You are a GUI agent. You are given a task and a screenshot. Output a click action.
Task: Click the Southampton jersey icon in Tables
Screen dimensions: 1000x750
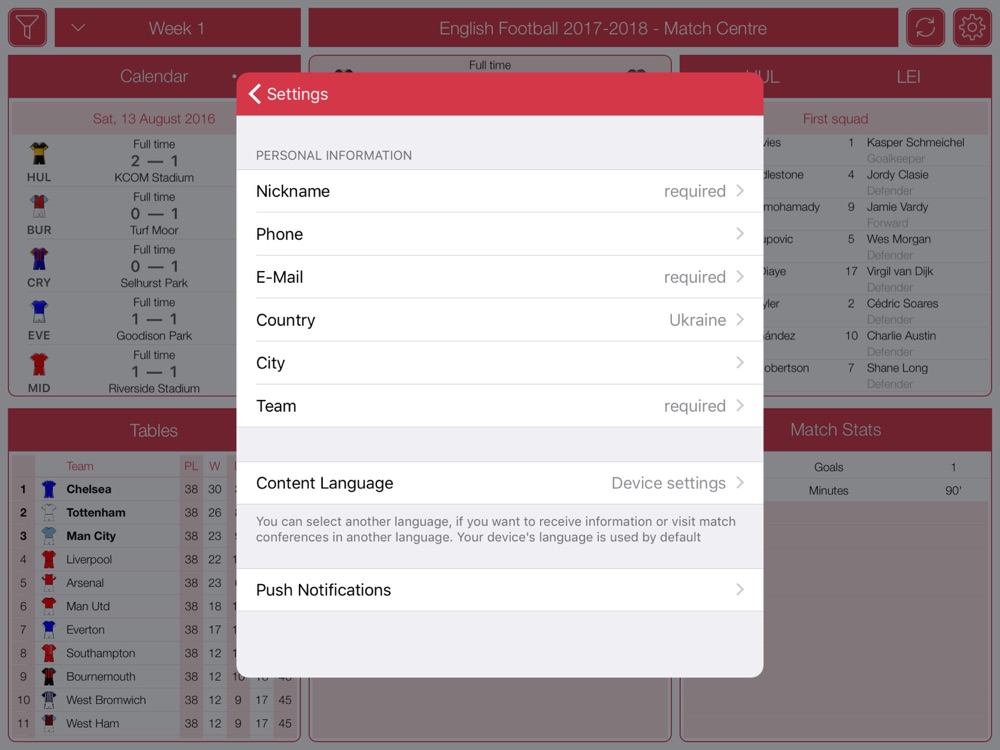(x=48, y=652)
